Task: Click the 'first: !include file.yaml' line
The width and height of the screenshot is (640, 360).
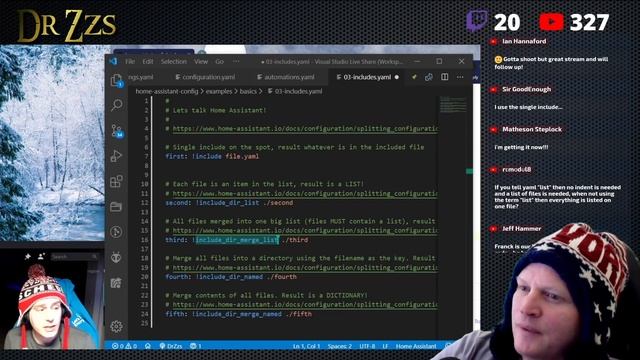Action: point(212,156)
